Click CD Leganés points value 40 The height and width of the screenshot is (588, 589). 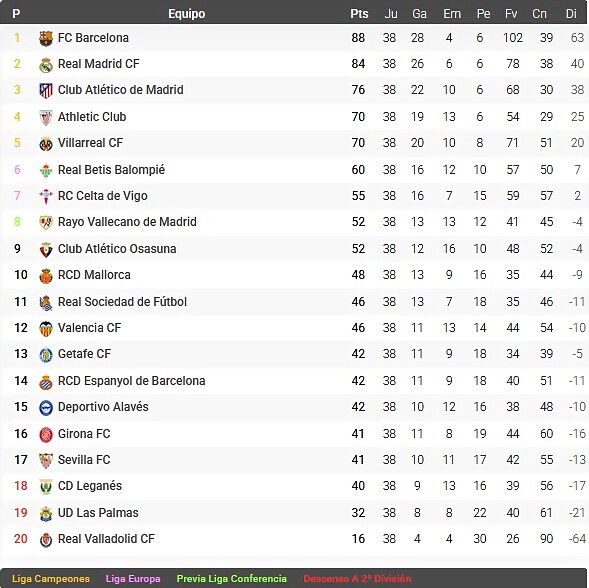point(358,486)
